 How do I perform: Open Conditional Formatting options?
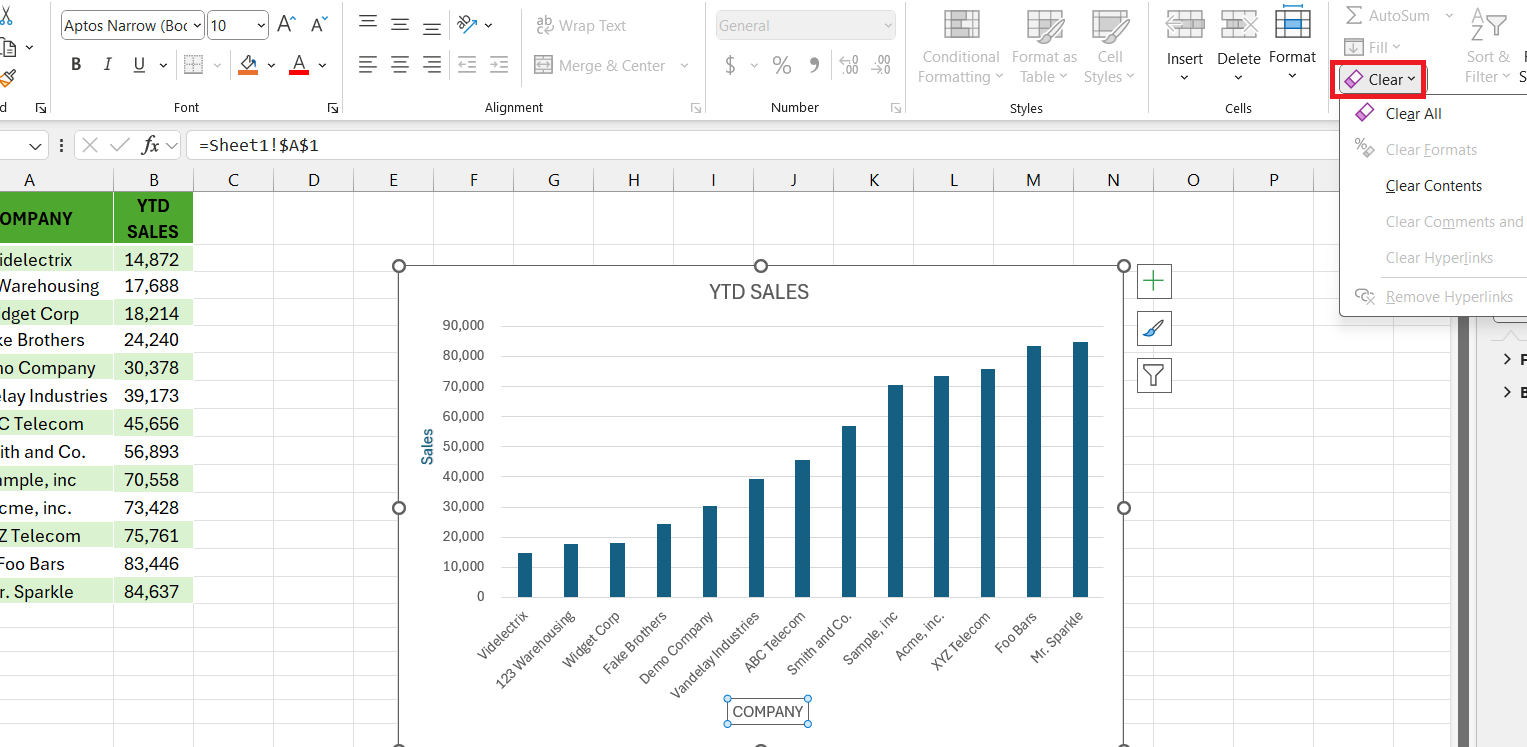click(x=959, y=47)
